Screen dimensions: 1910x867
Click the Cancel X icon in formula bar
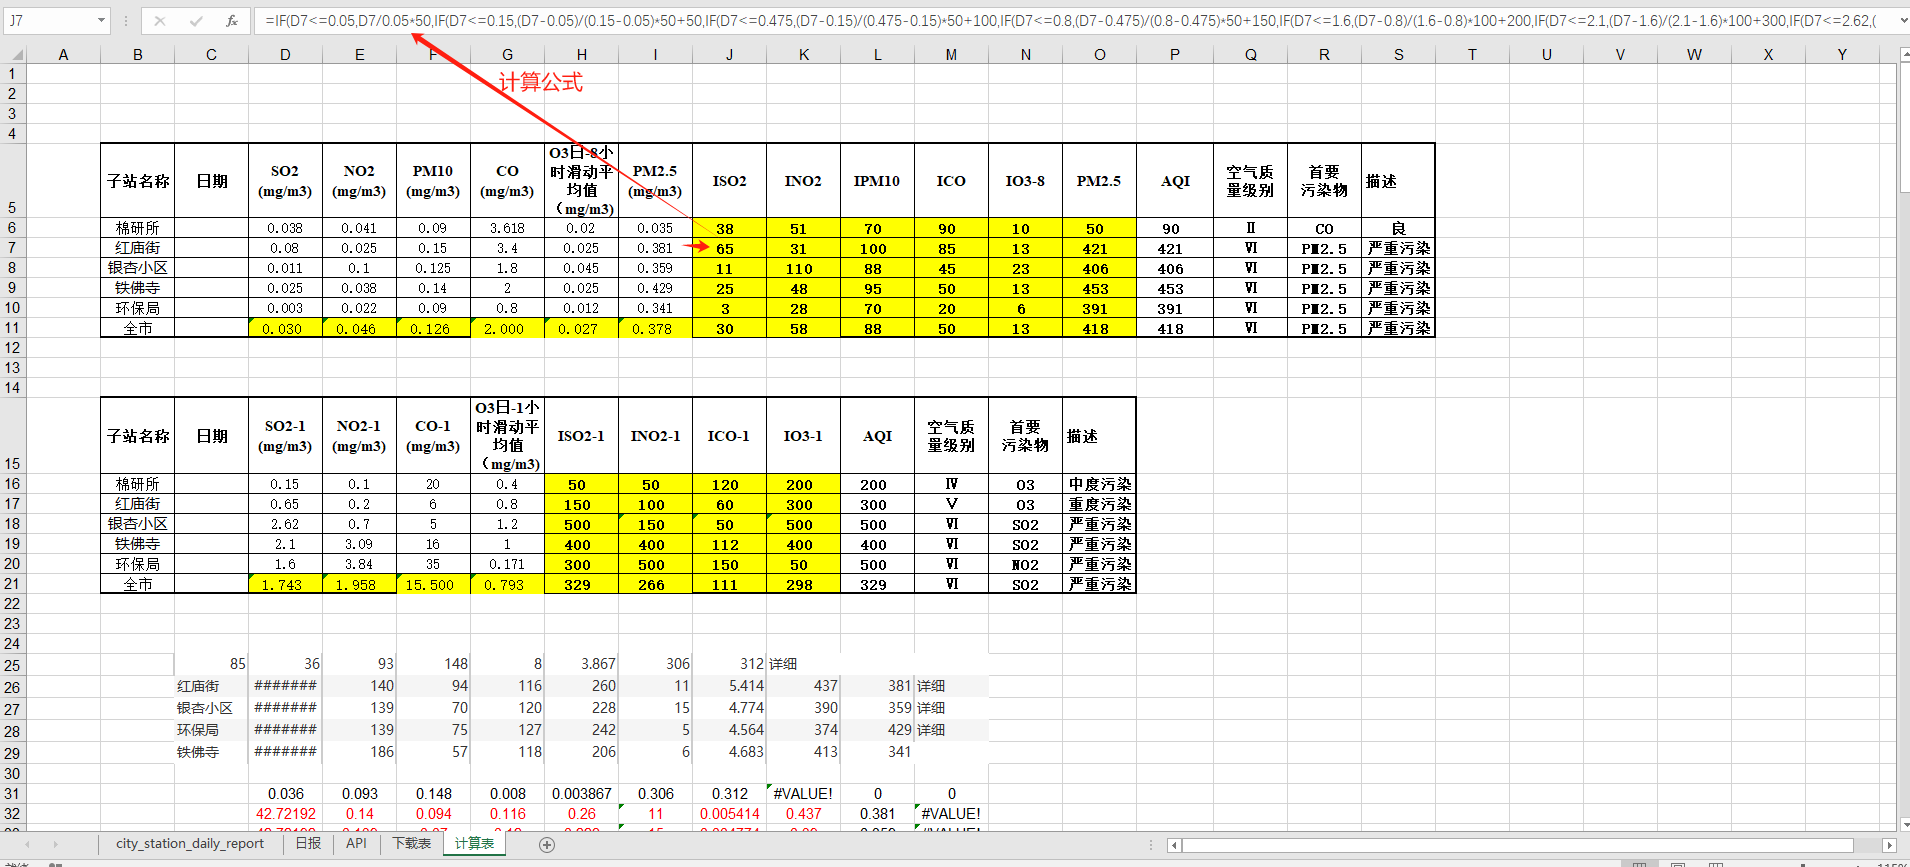click(x=160, y=20)
